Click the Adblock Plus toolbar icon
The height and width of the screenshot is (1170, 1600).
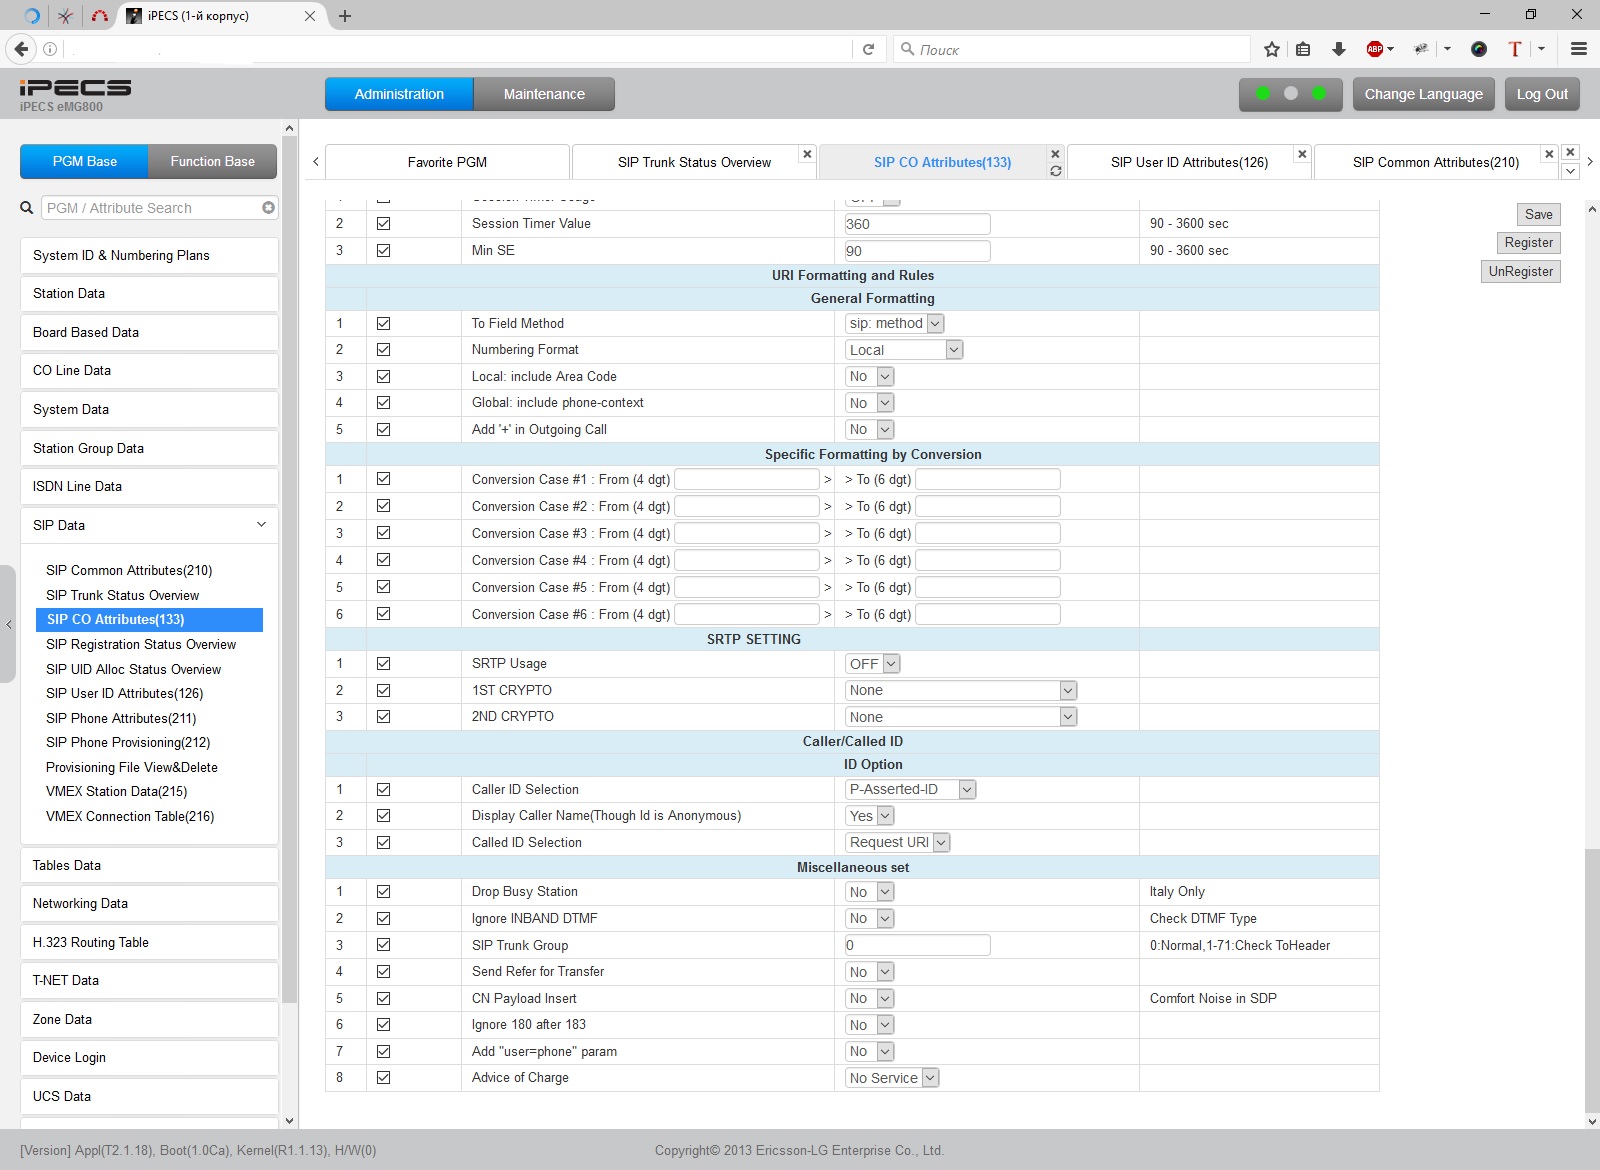pos(1375,49)
